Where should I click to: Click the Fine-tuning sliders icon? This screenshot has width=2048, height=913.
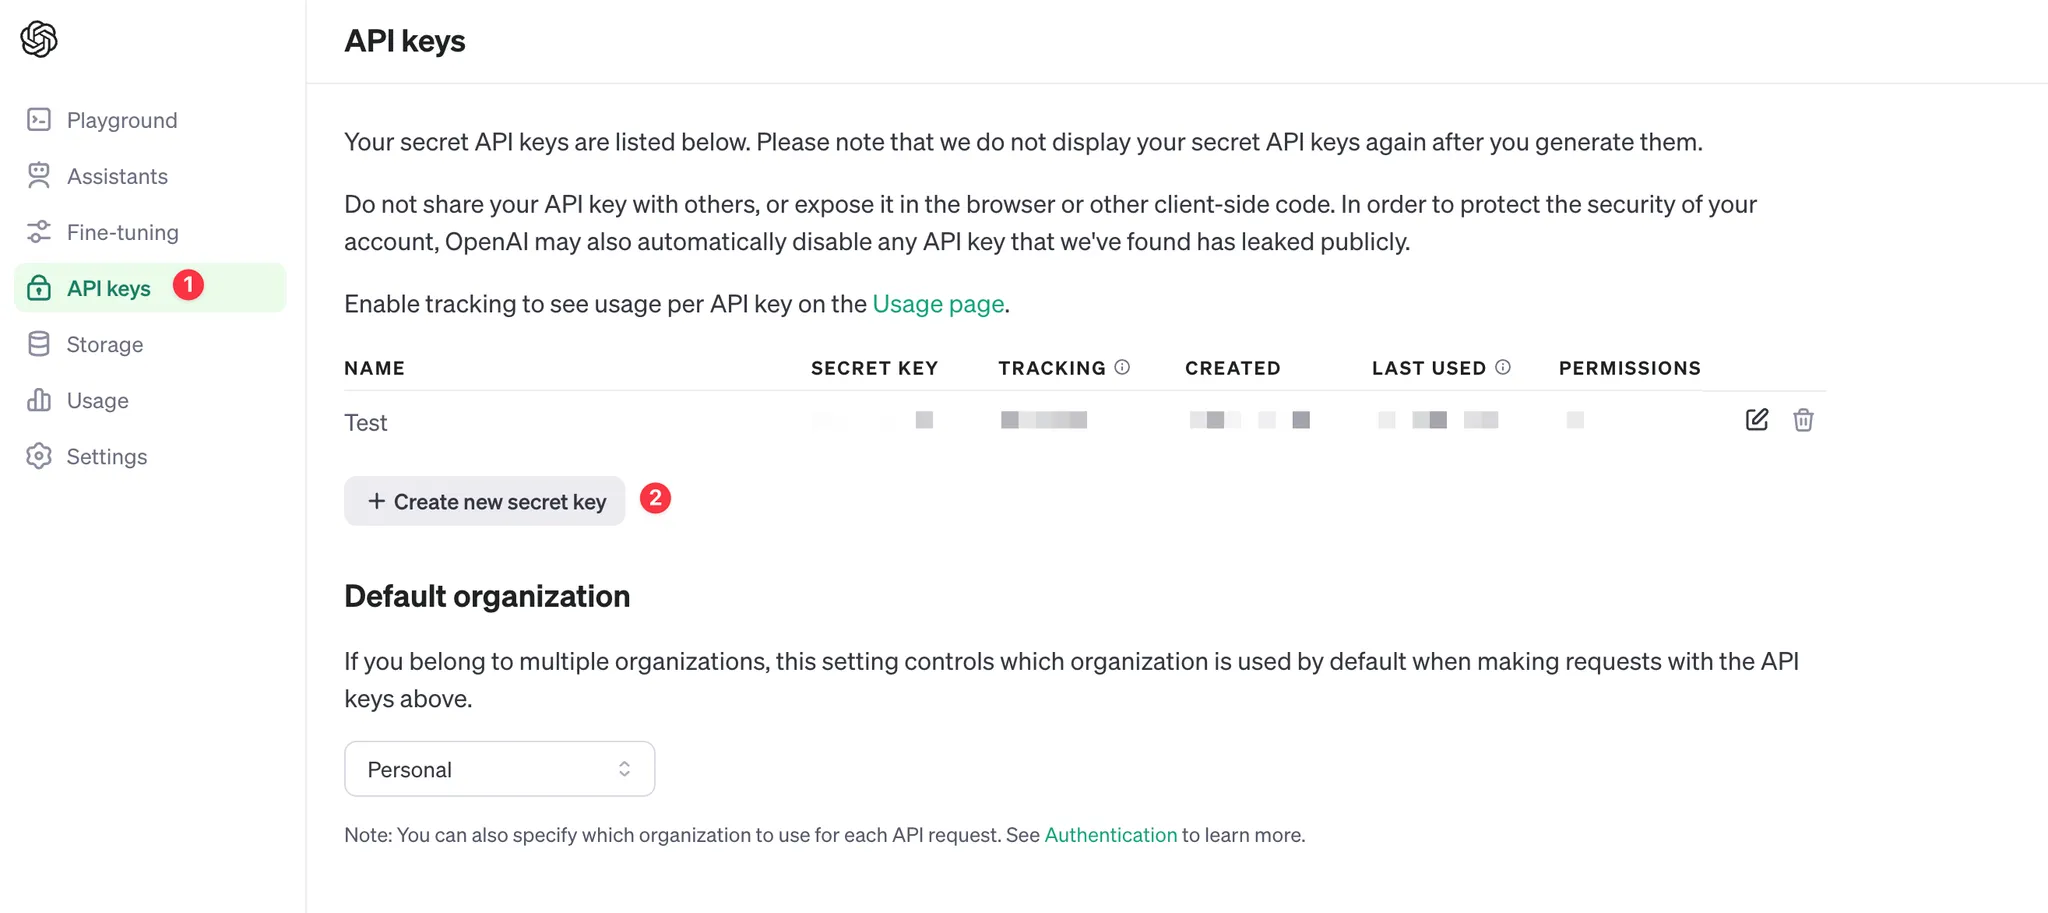(39, 232)
